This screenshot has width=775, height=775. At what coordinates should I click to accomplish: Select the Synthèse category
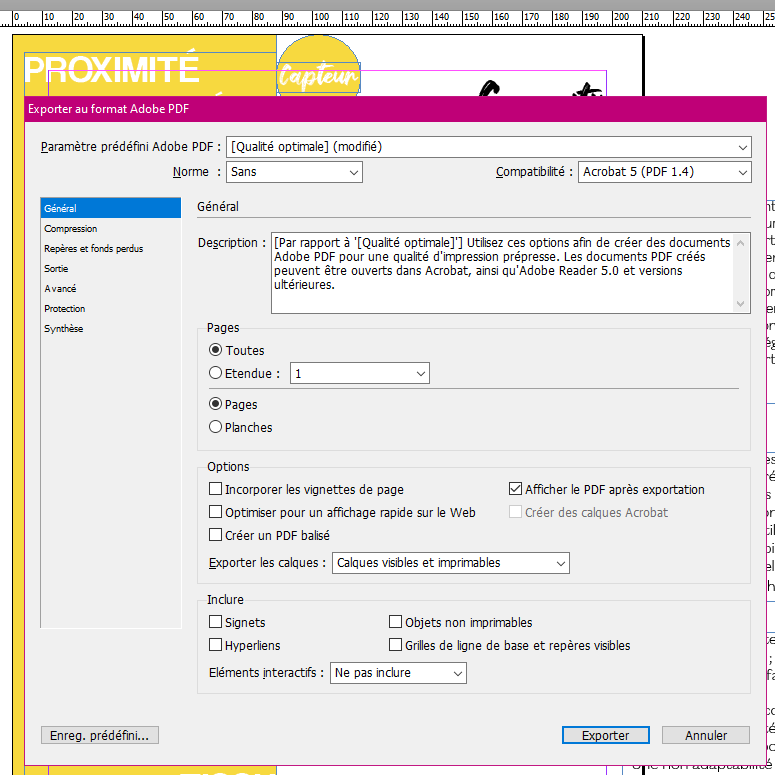111,329
